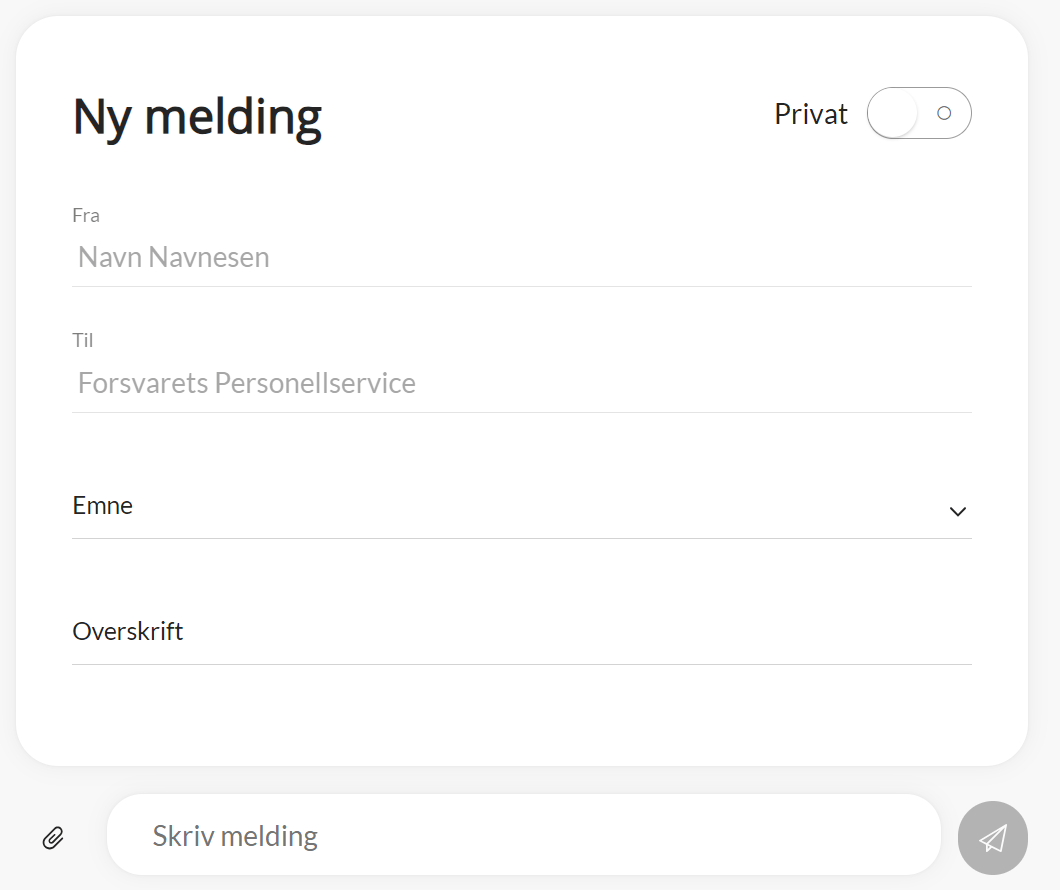1060x890 pixels.
Task: Select the Fra field showing Navn Navnesen
Action: 520,258
